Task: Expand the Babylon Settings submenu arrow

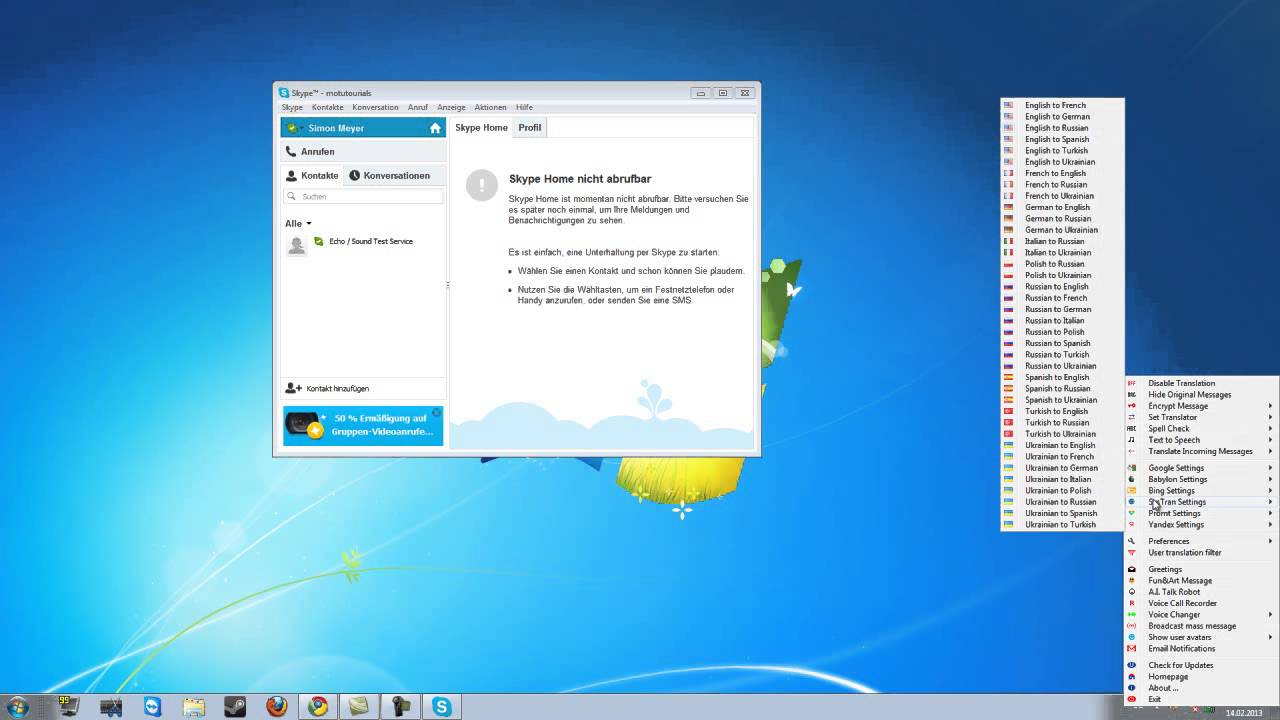Action: [1271, 479]
